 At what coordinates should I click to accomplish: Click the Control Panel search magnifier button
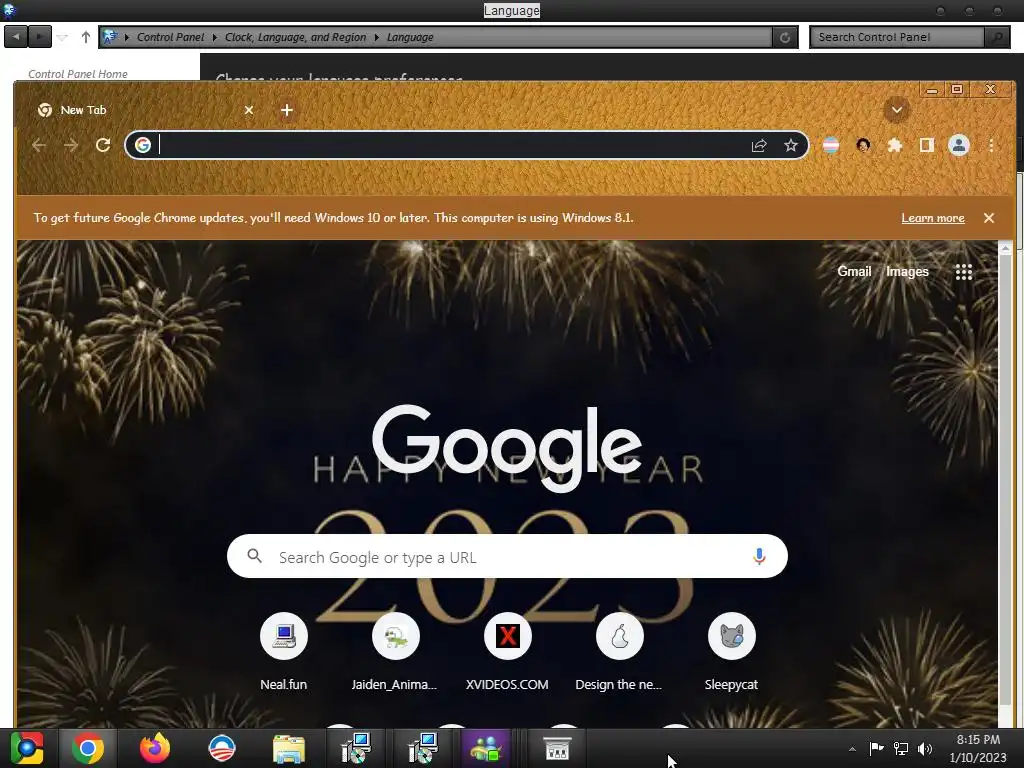click(x=997, y=37)
